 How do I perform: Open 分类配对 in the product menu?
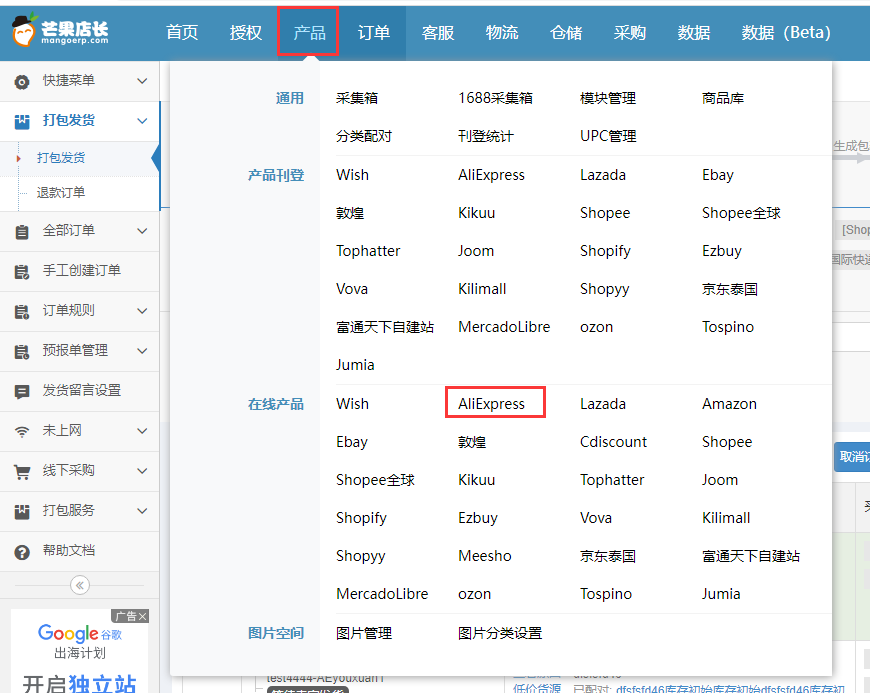pyautogui.click(x=364, y=136)
